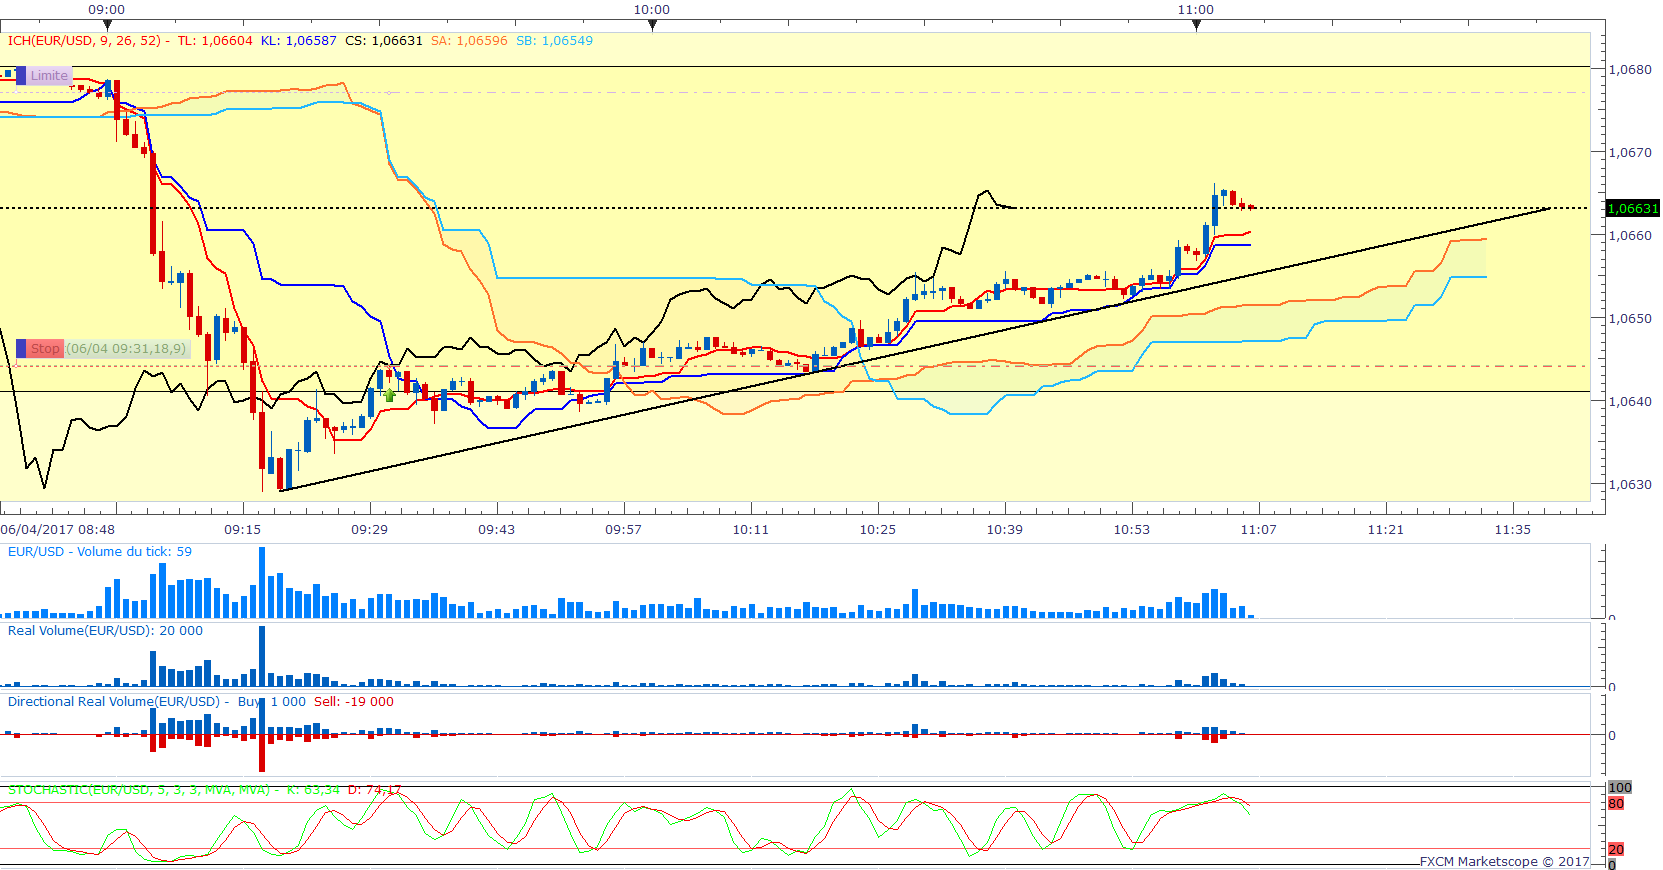
Task: Select the Limite order label
Action: pos(49,76)
